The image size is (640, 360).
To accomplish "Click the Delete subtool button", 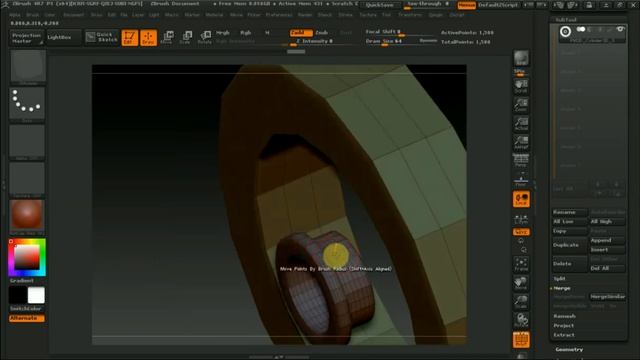I will [569, 264].
